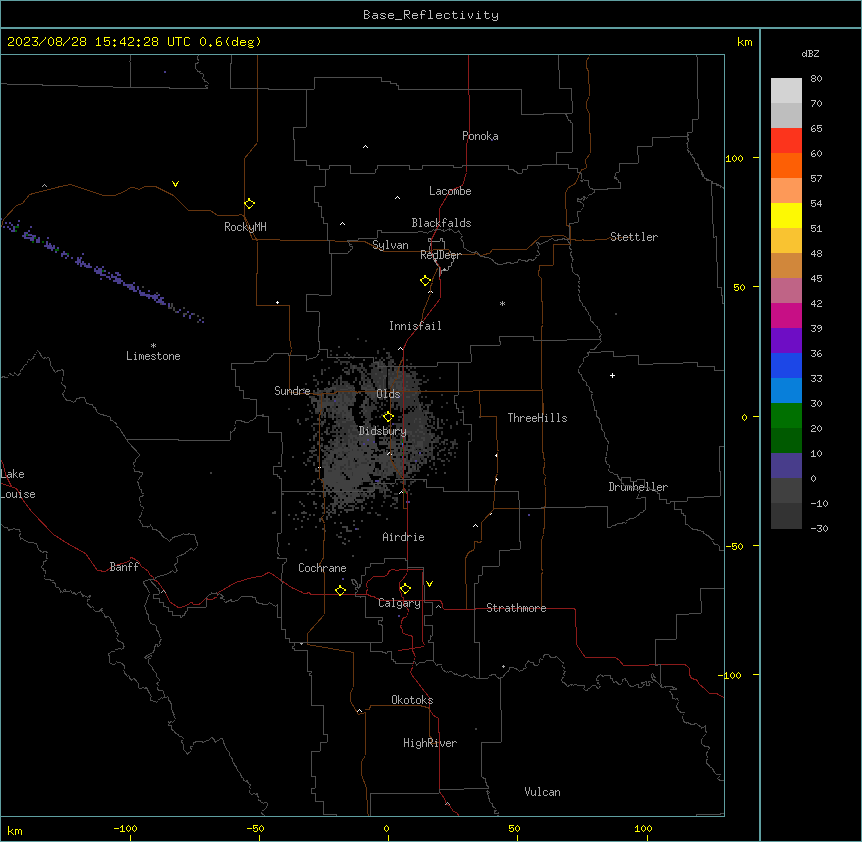Click the yellow diamond marker at RockyMH
Viewport: 862px width, 842px height.
[x=249, y=204]
